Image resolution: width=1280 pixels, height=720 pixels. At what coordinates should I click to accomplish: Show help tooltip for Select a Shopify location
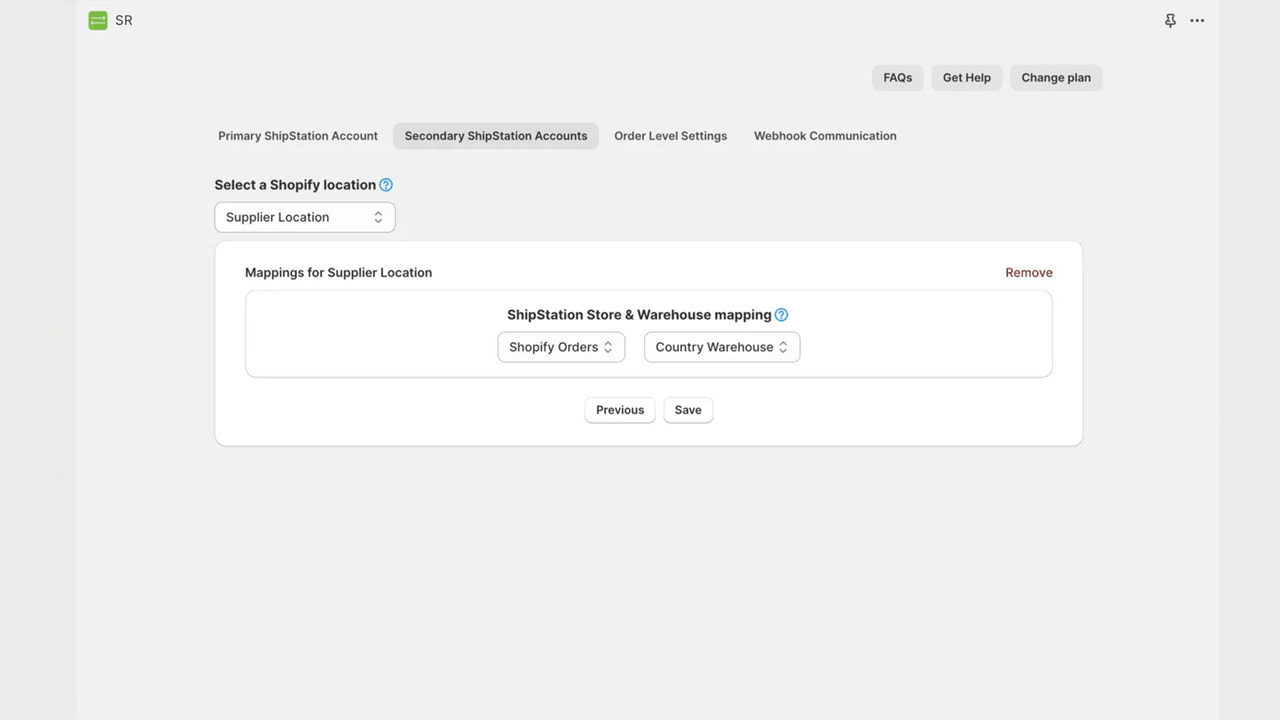tap(386, 185)
